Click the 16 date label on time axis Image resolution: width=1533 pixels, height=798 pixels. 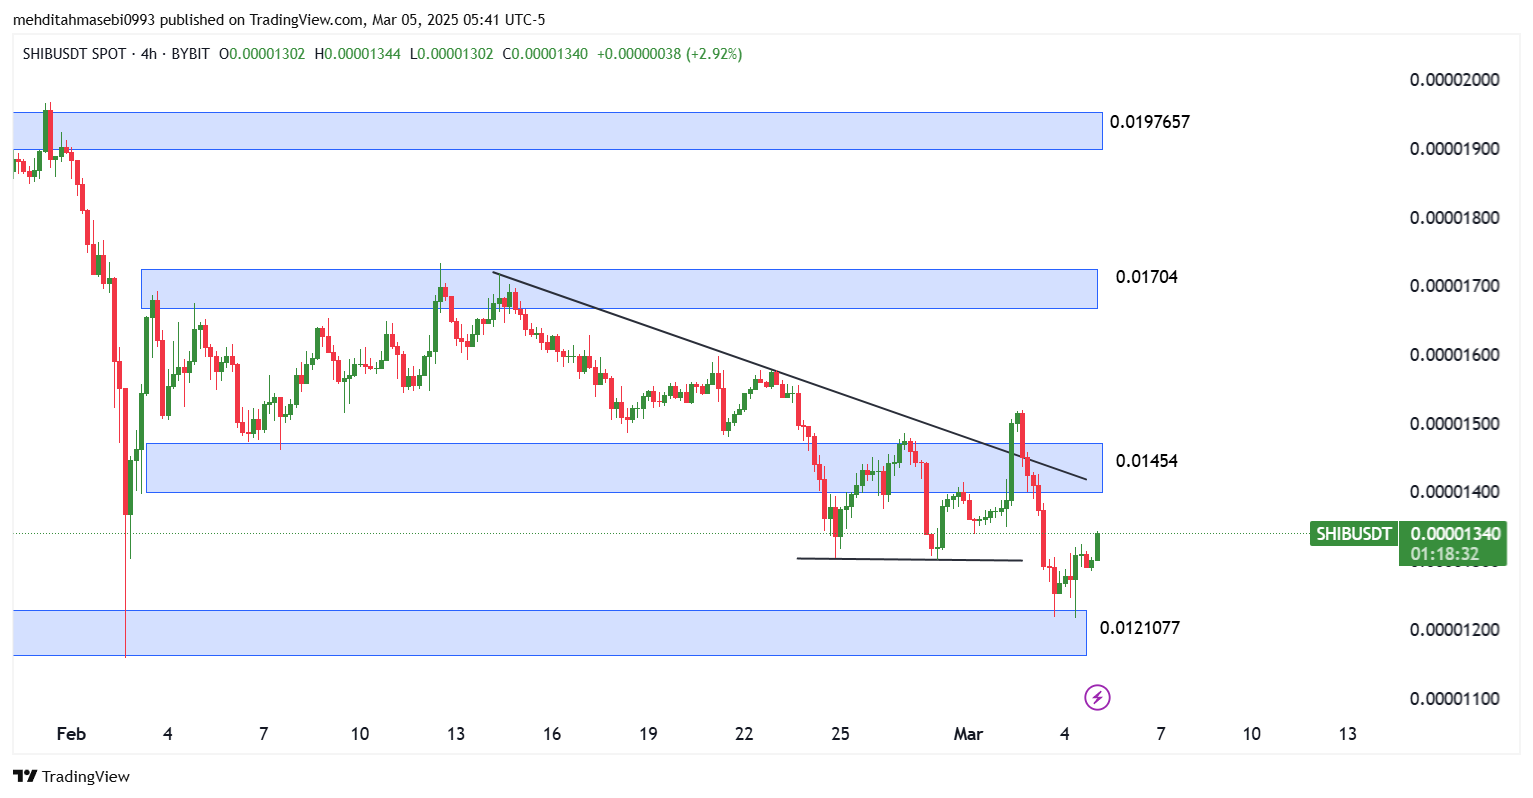(552, 734)
